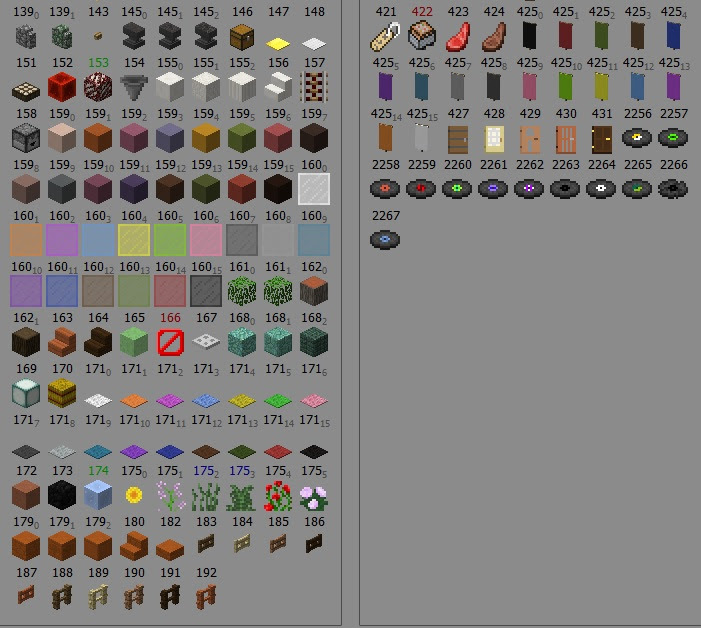Choose the activator rail icon 157
The height and width of the screenshot is (628, 701).
pos(314,87)
